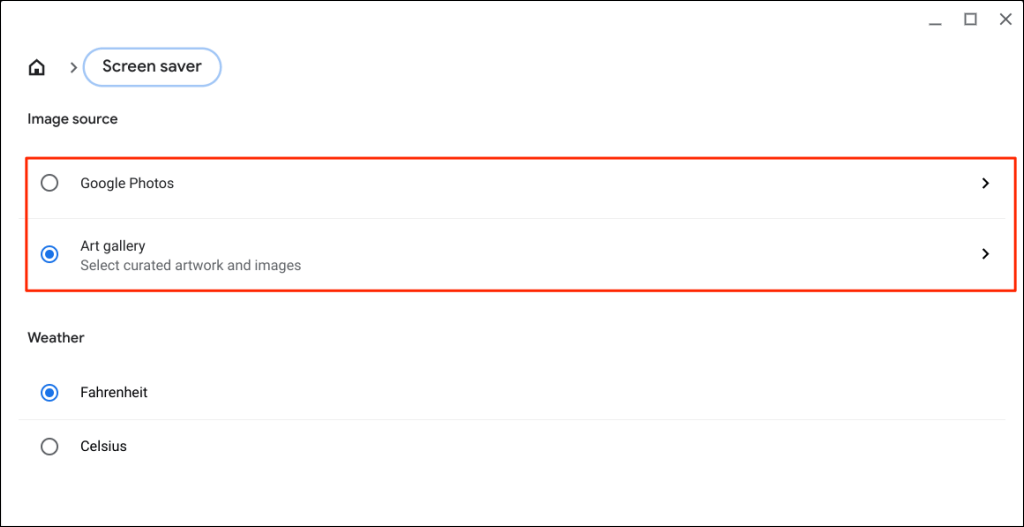Click the Celsius label text
Screen dimensions: 1024x527
104,447
